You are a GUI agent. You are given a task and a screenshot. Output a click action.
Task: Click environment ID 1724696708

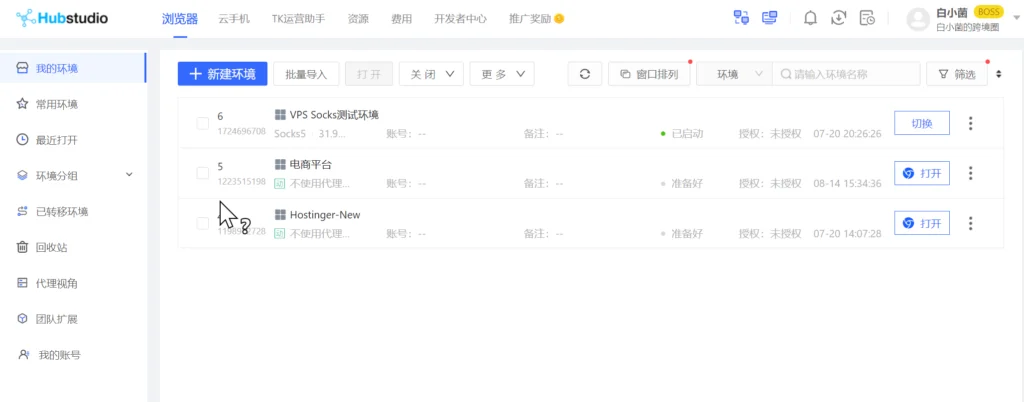pos(242,131)
